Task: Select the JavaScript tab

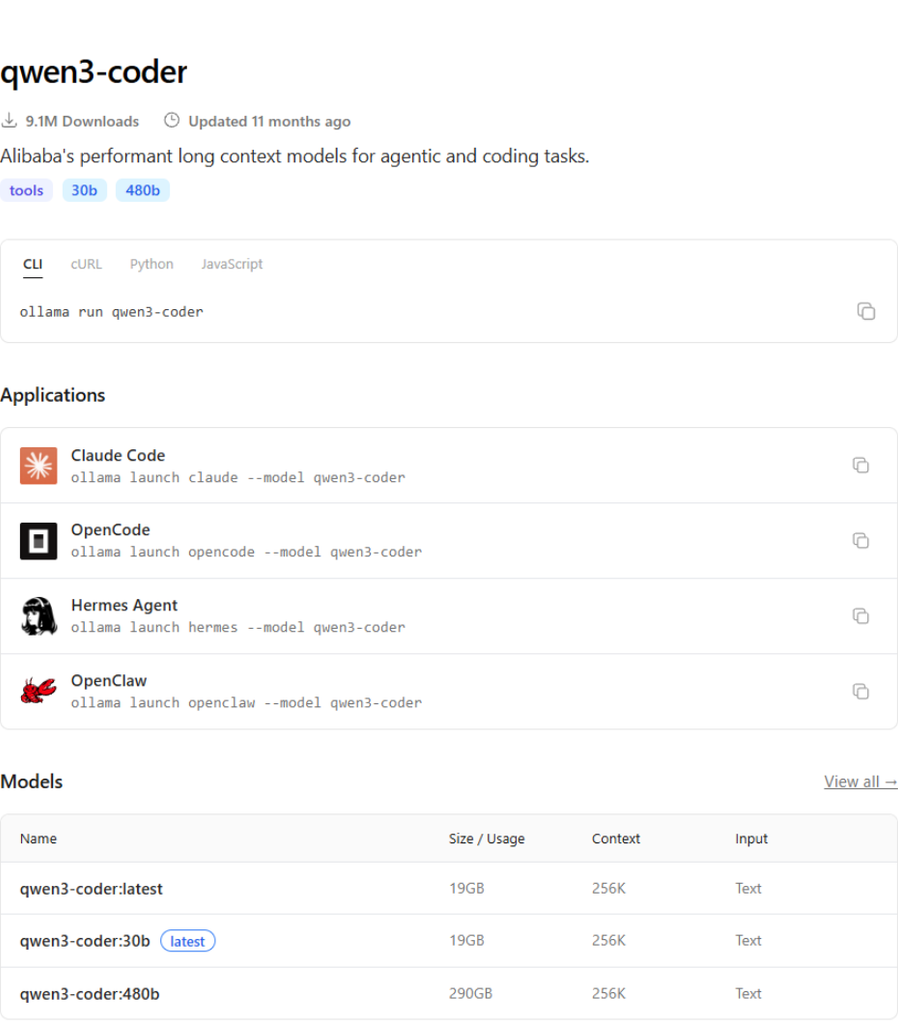Action: pos(232,264)
